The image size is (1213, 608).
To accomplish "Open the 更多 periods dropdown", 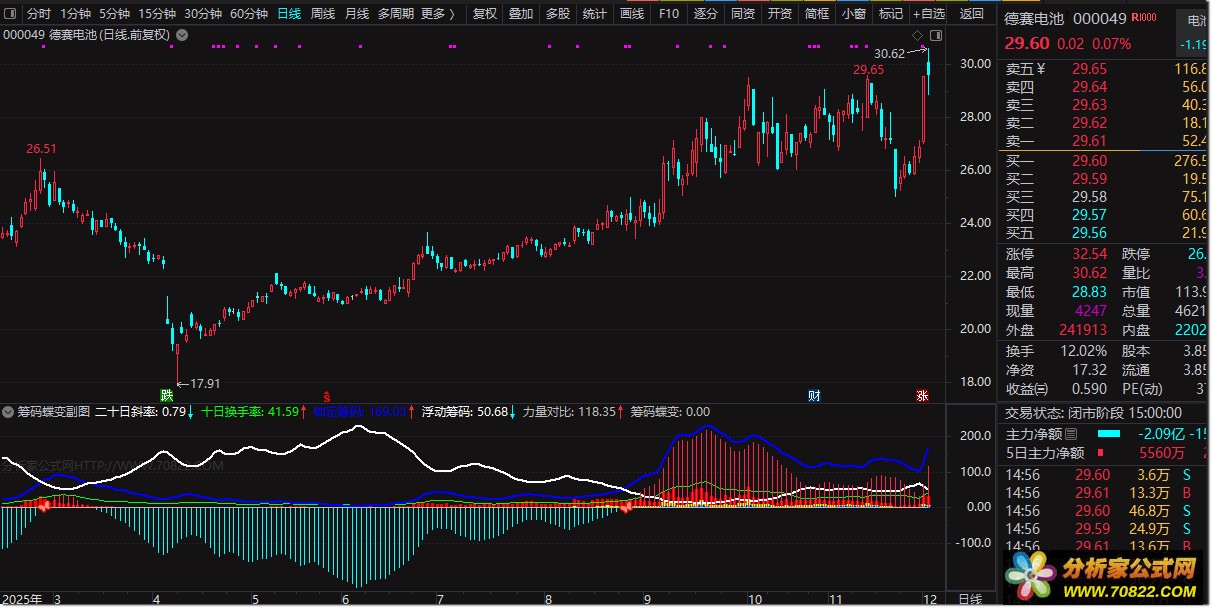I will pos(437,14).
